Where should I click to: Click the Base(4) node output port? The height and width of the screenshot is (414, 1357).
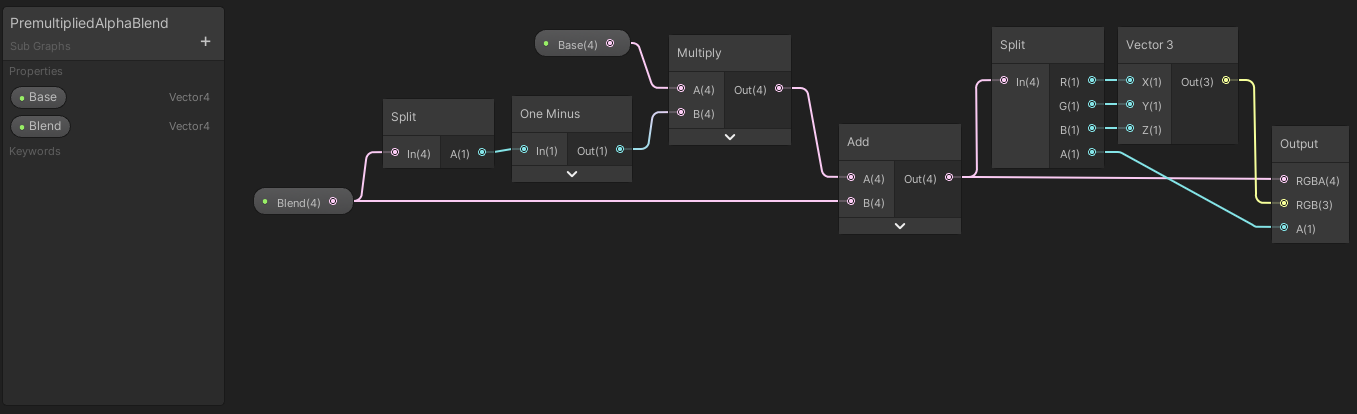(x=610, y=44)
